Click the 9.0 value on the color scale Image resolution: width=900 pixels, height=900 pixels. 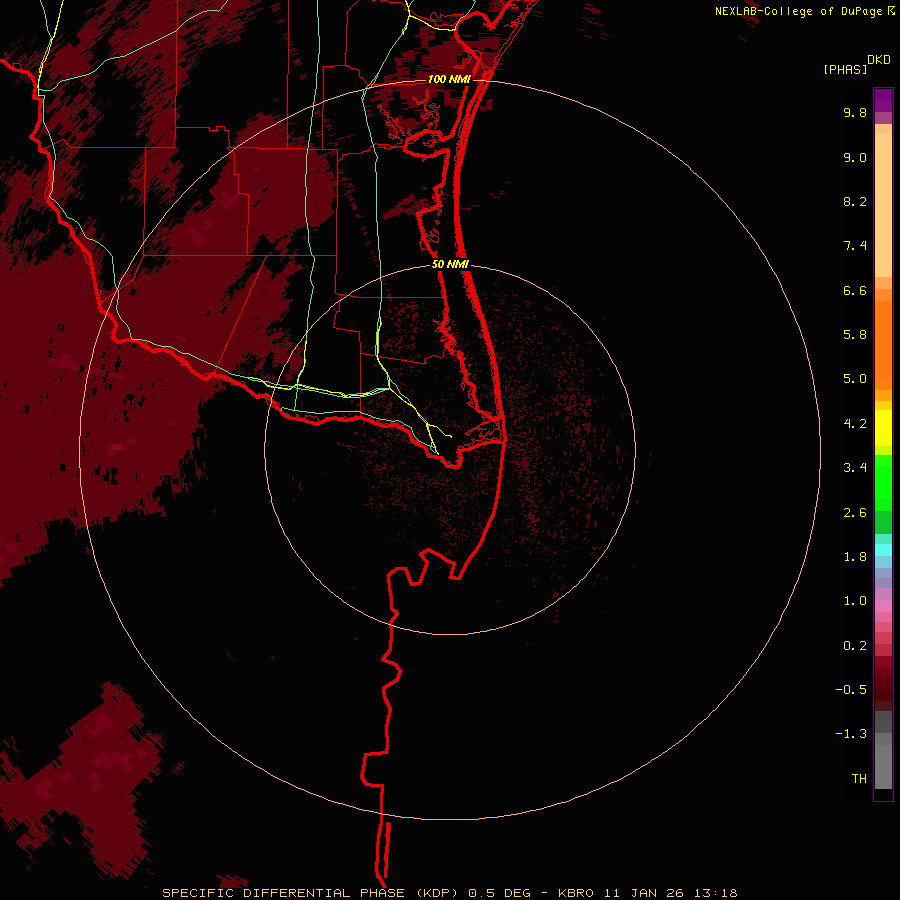855,157
